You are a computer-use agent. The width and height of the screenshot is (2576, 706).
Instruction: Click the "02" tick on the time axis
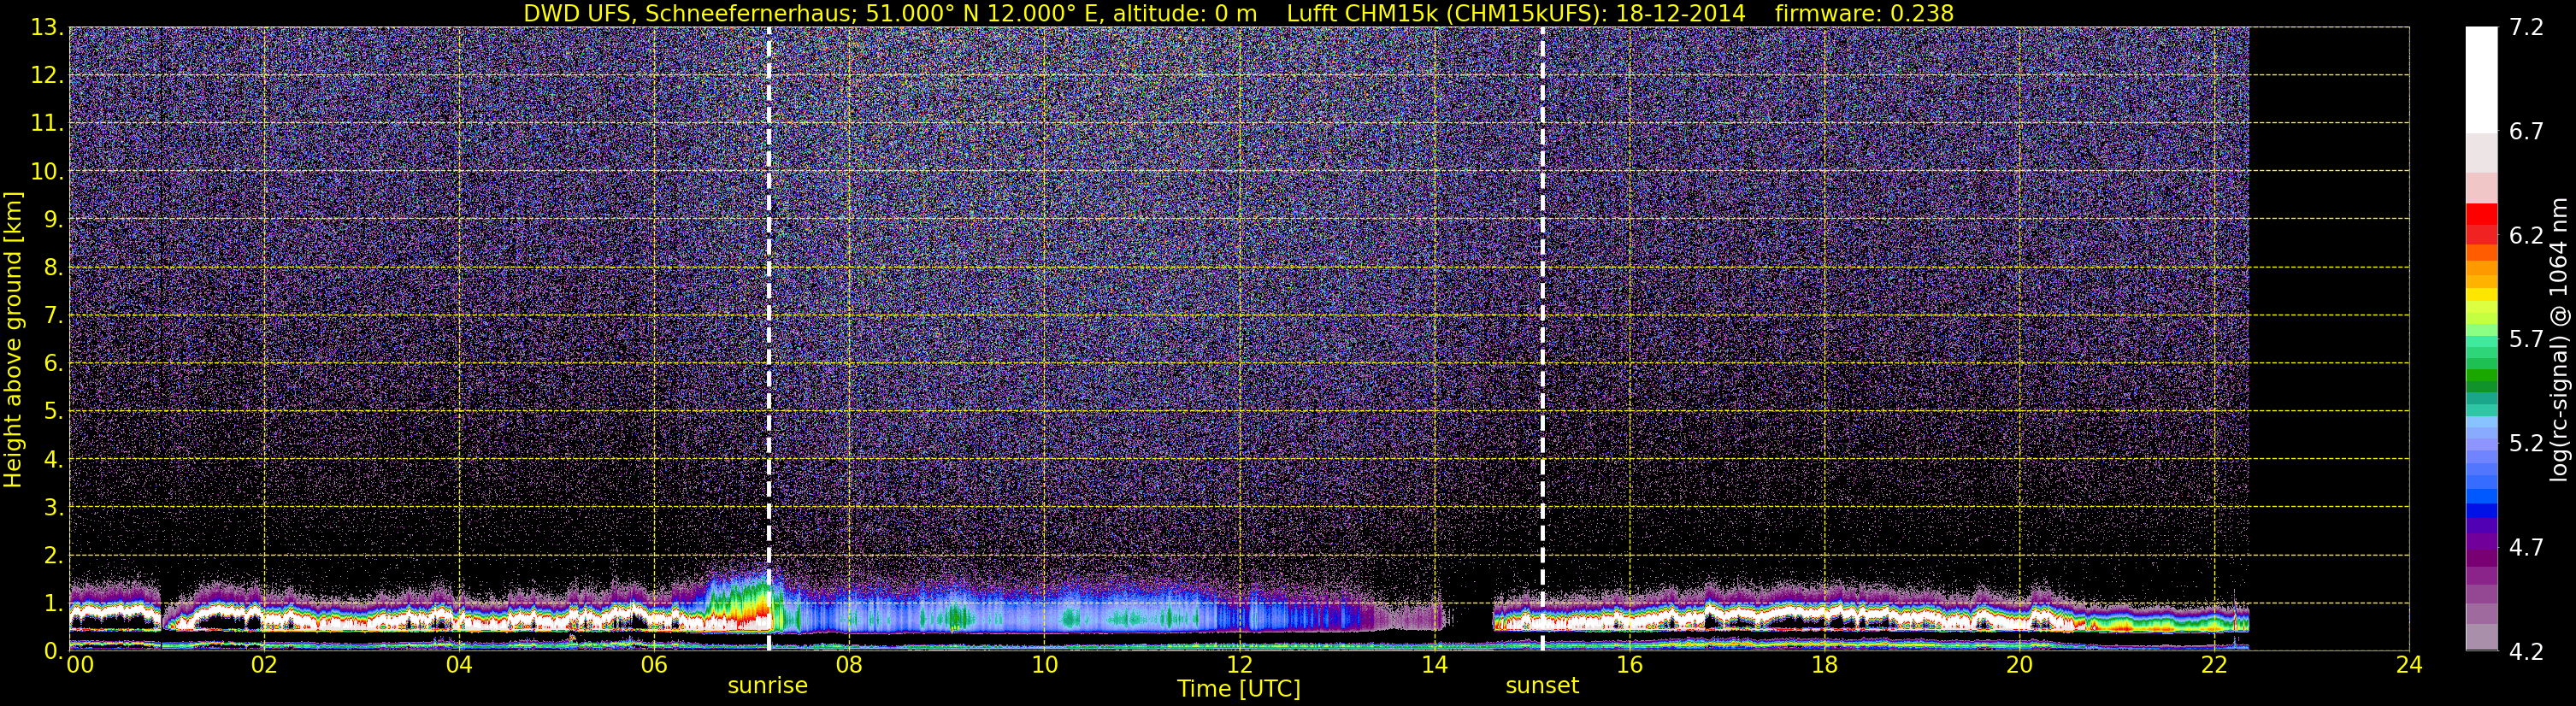coord(263,665)
